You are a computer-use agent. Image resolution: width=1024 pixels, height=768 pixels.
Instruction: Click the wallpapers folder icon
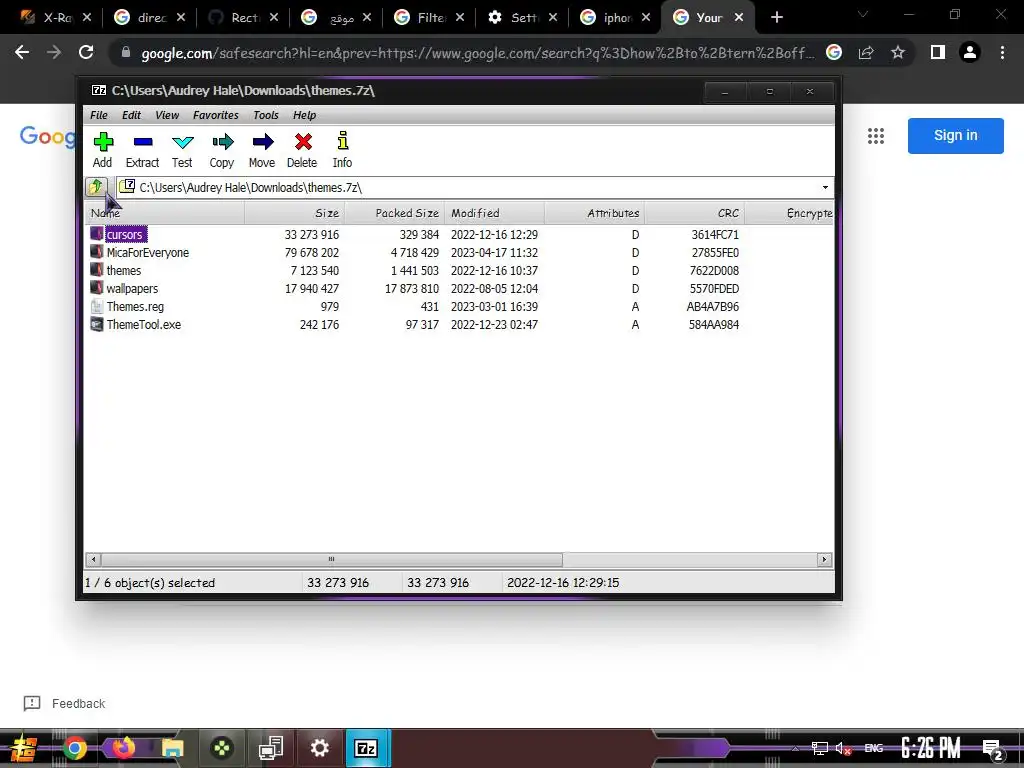click(97, 288)
